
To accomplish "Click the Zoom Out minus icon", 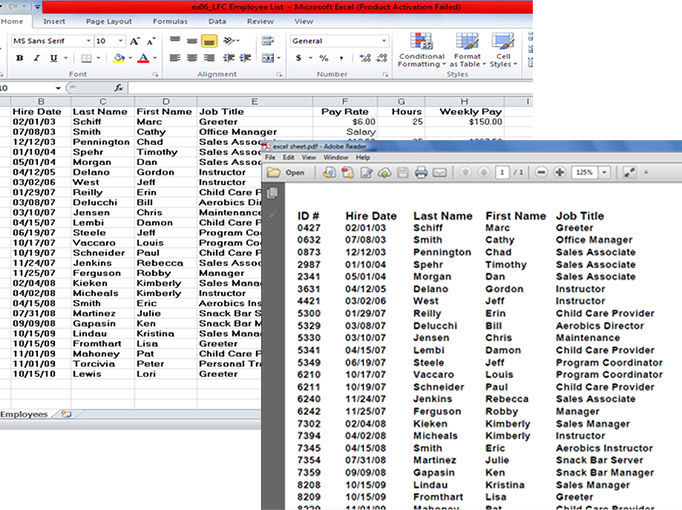I will click(x=542, y=173).
